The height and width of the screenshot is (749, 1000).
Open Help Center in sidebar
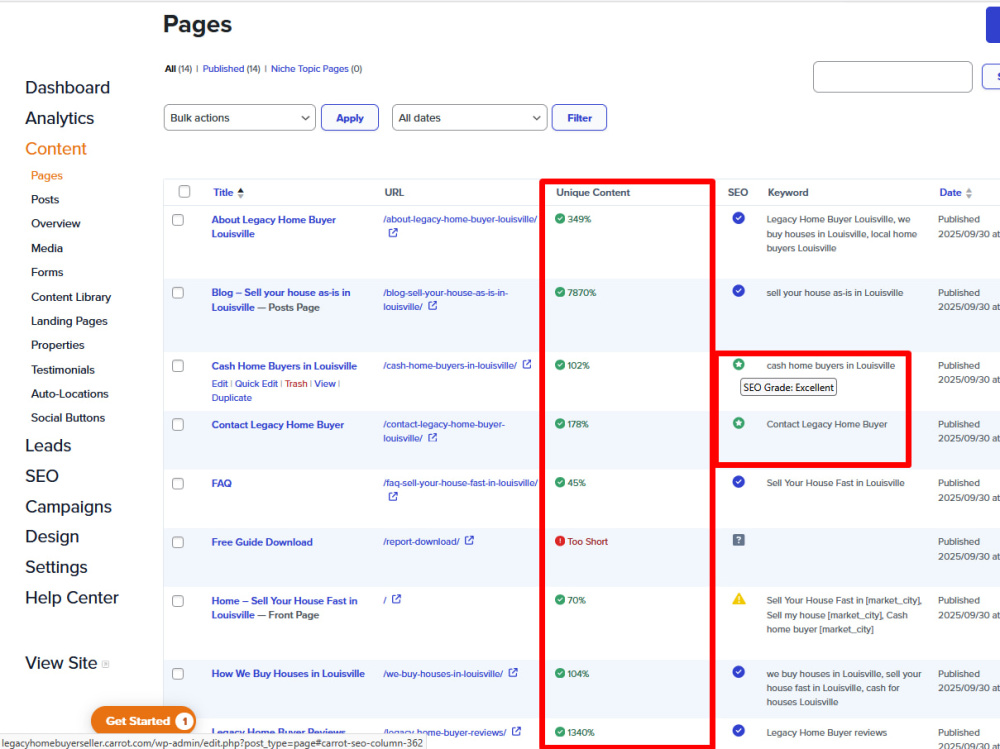click(71, 598)
